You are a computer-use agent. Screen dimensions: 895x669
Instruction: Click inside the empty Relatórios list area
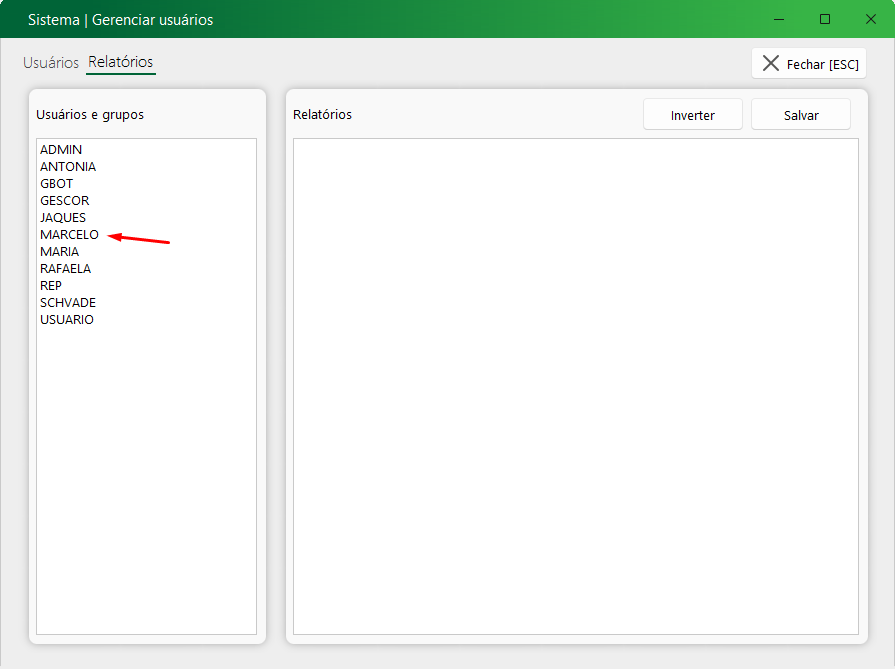pyautogui.click(x=575, y=385)
